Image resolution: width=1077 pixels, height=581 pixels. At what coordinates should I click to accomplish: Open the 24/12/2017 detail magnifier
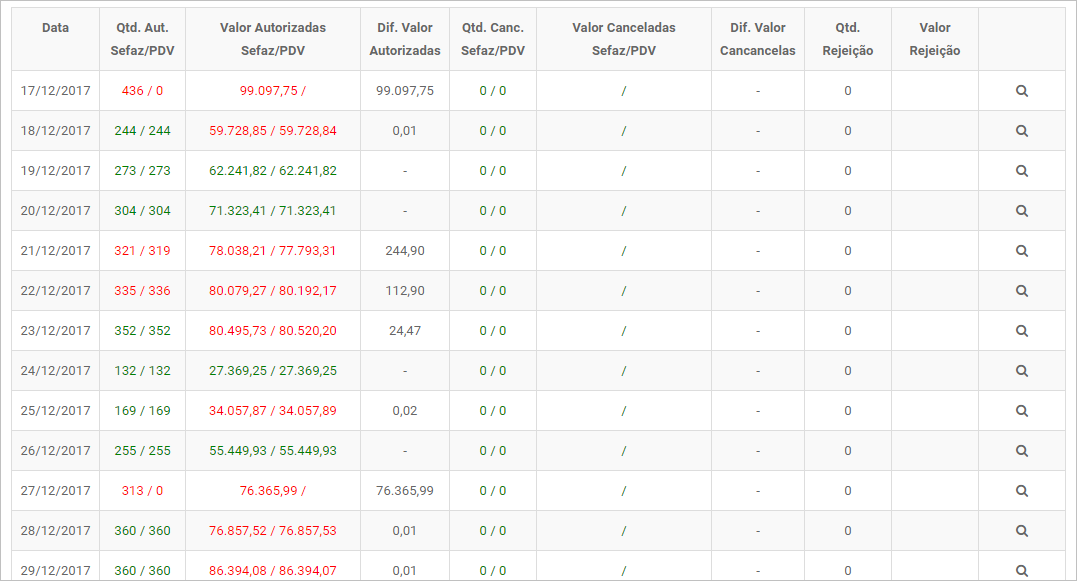click(1021, 370)
